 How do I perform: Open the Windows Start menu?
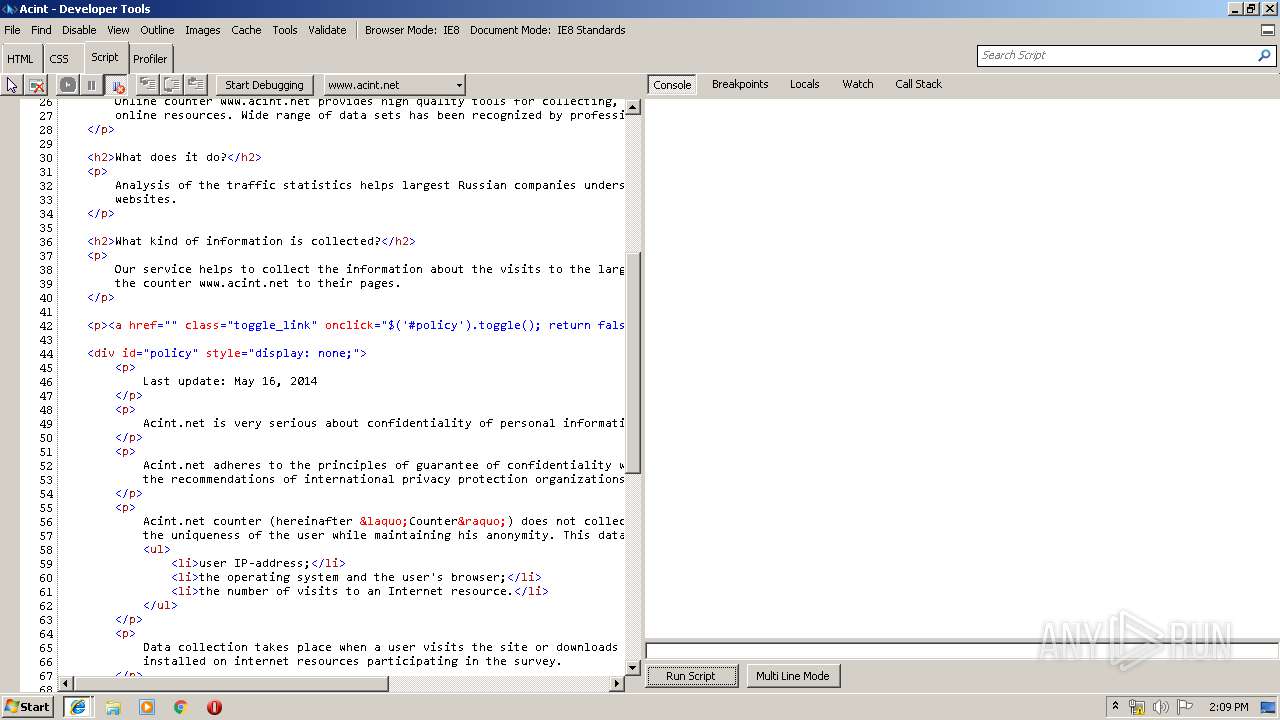pos(27,707)
